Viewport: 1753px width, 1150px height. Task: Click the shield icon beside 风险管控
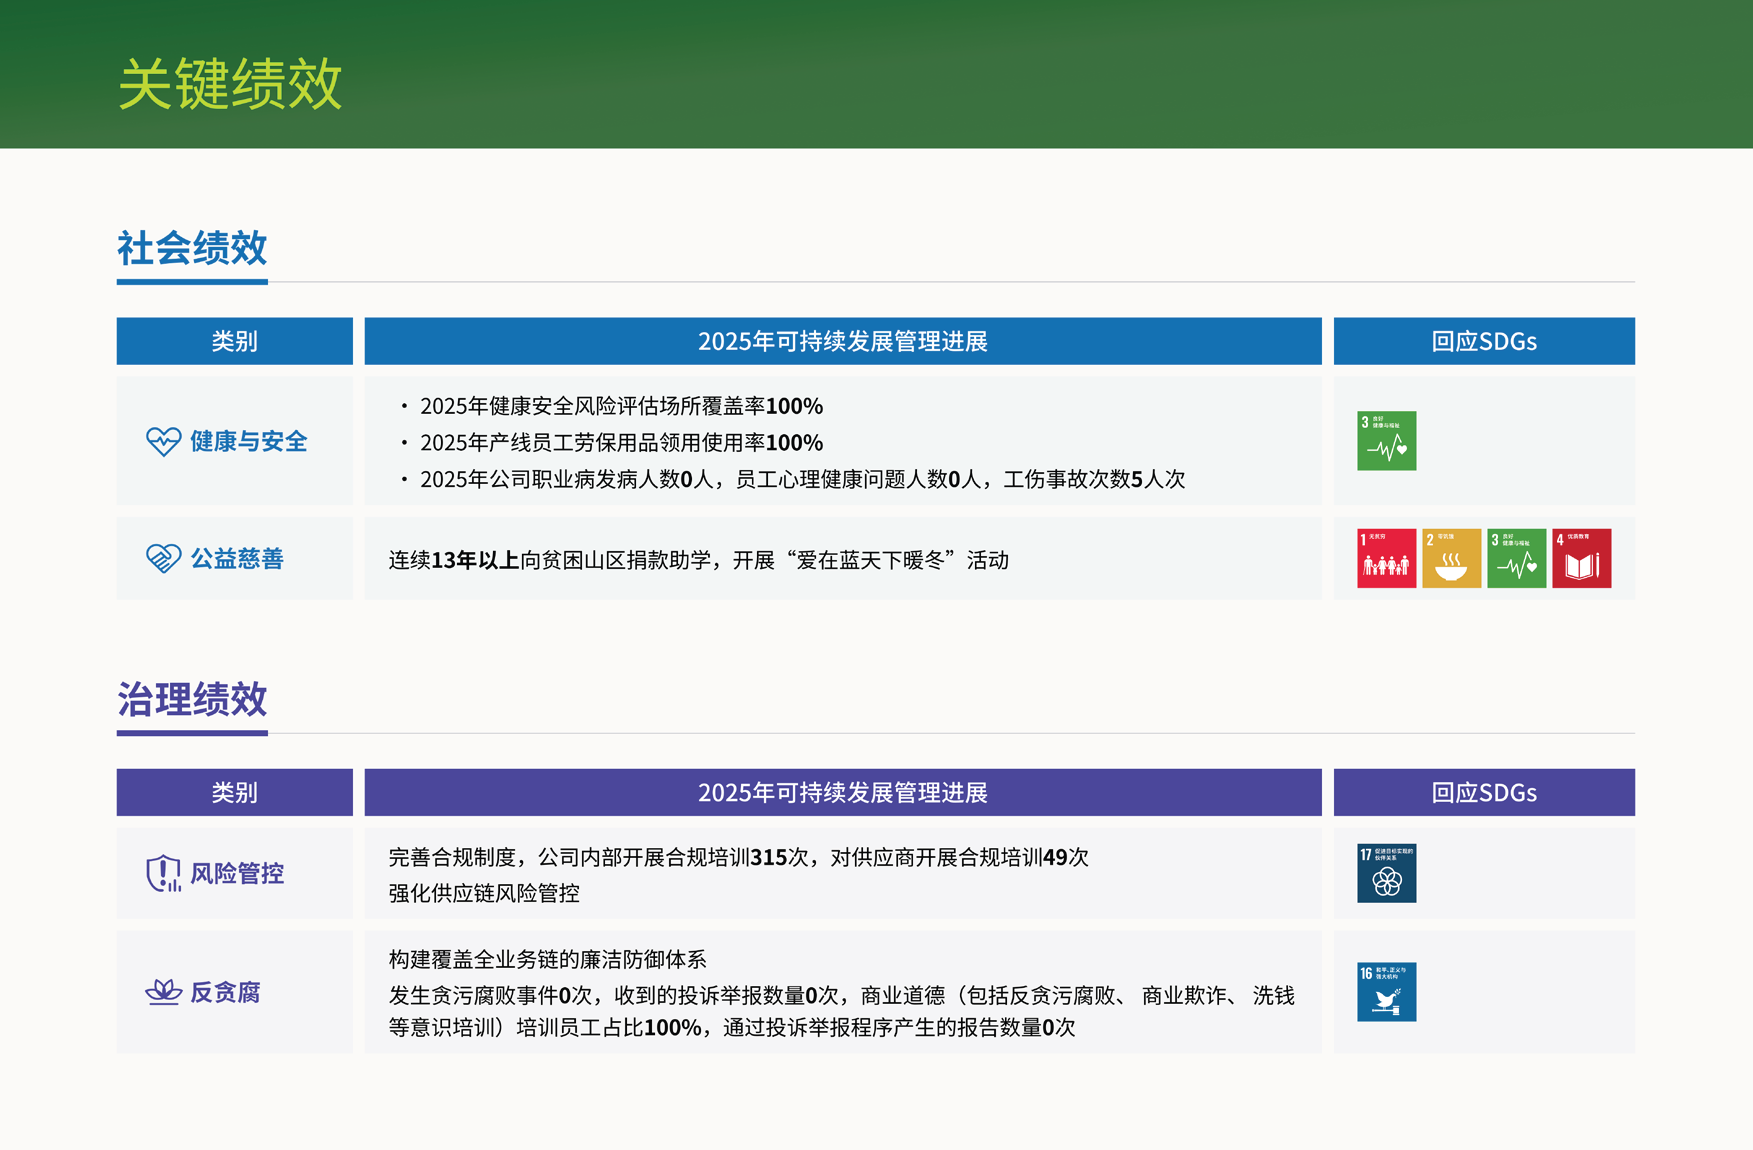(163, 873)
